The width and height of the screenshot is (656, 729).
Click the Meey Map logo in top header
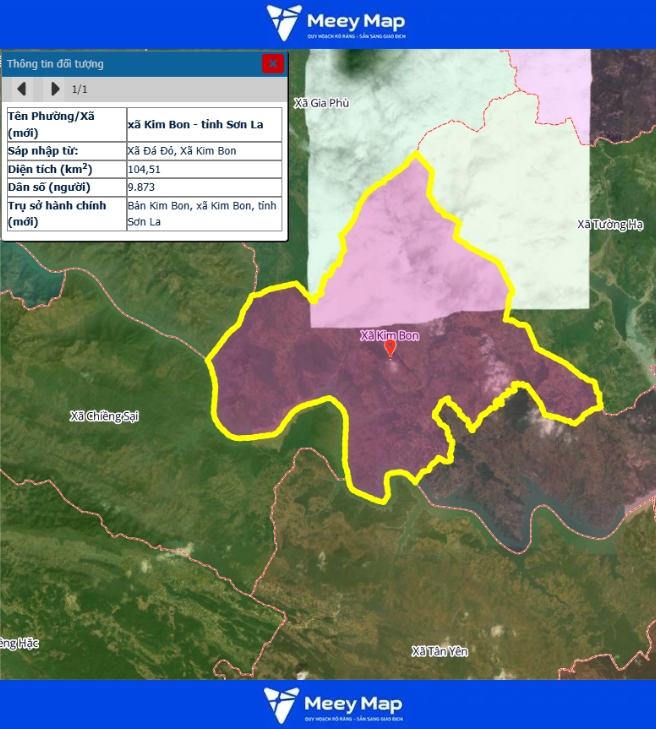point(335,22)
